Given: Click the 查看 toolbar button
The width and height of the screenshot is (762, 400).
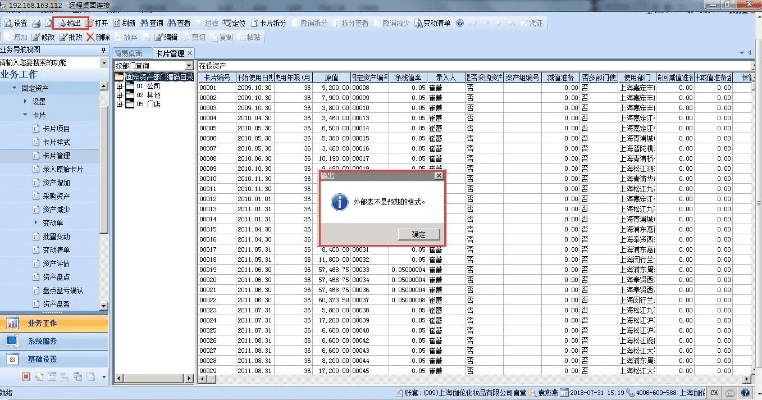Looking at the screenshot, I should point(179,23).
